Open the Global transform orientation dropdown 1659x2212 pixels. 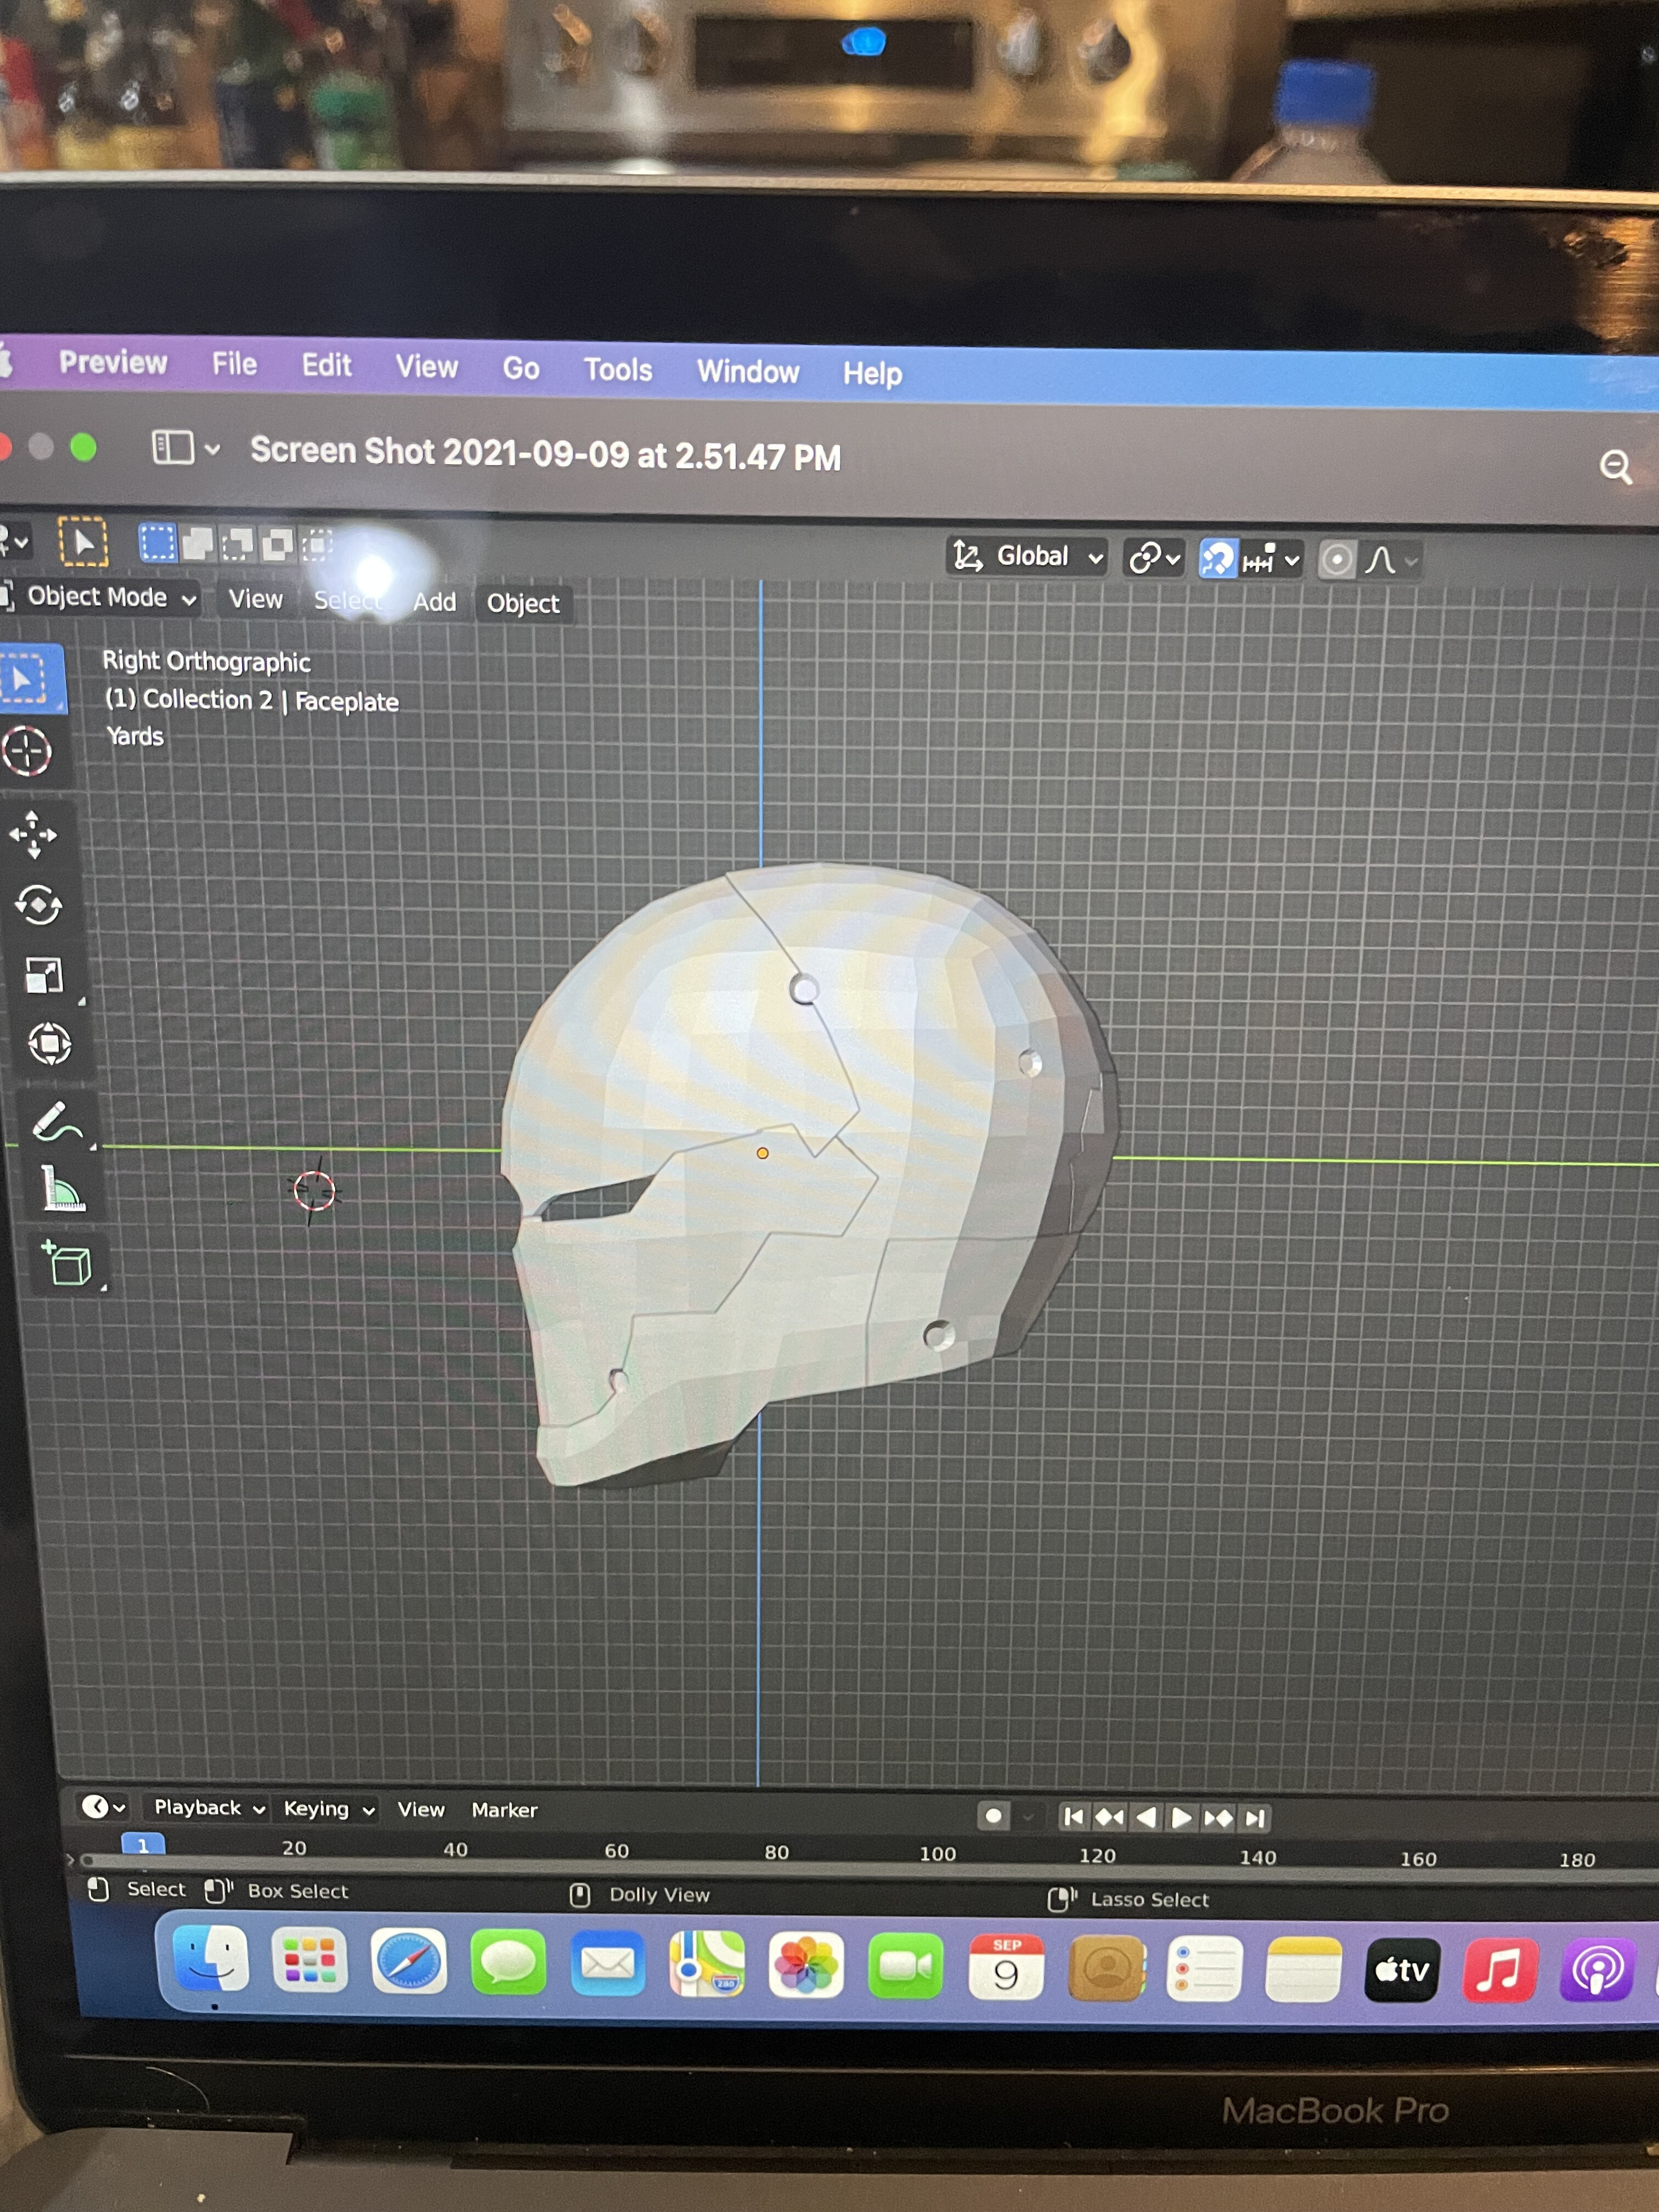pyautogui.click(x=1028, y=556)
